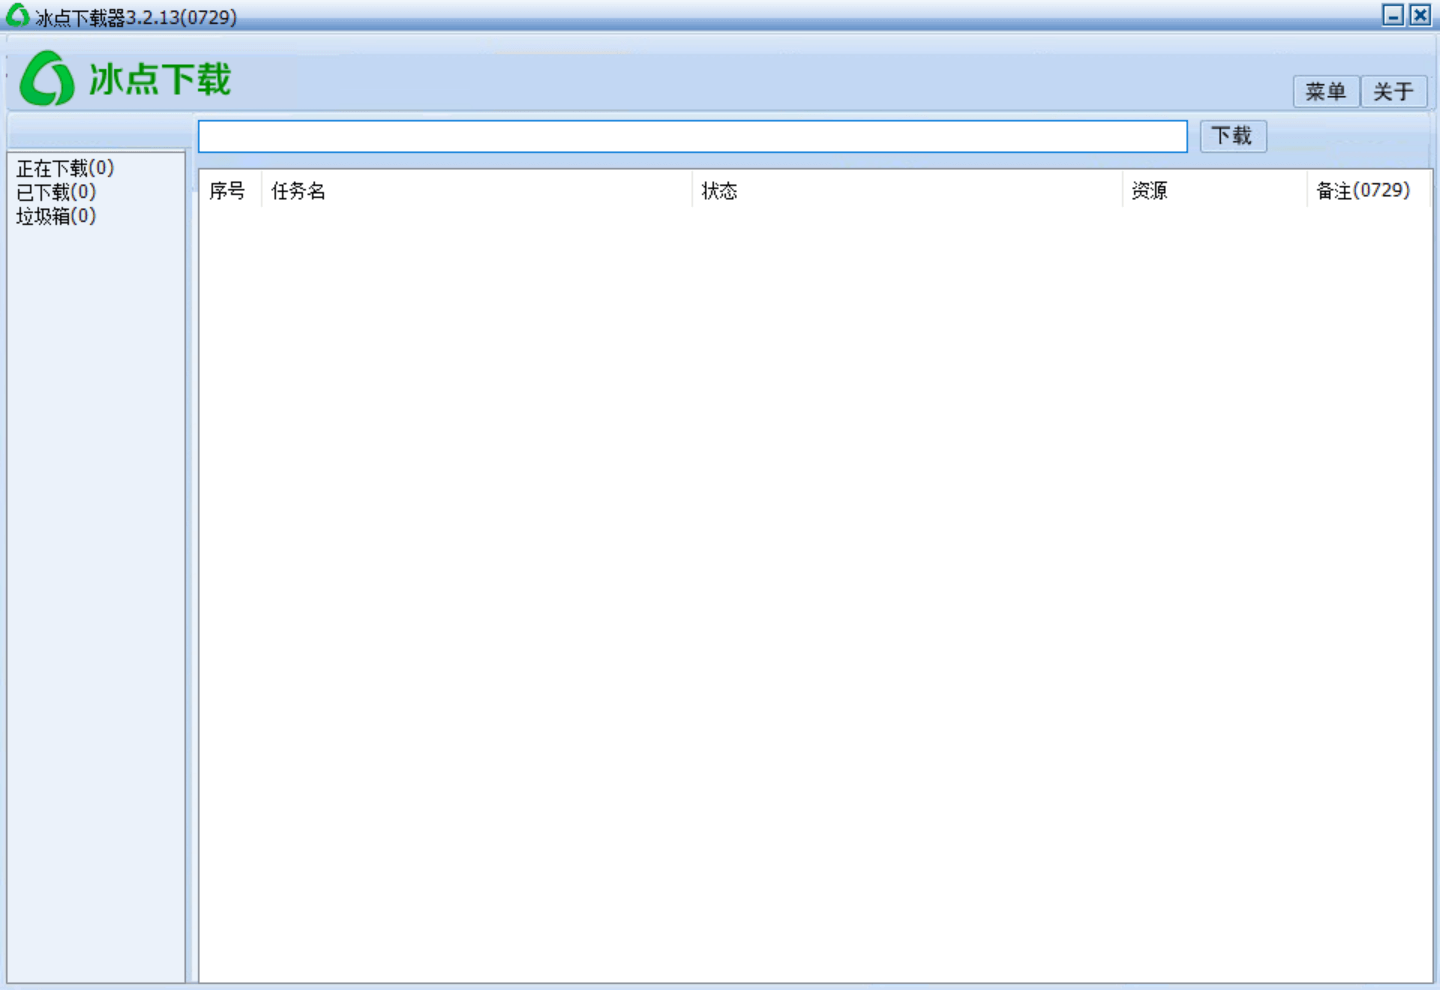
Task: Open the 关于 about dialog
Action: click(x=1393, y=91)
